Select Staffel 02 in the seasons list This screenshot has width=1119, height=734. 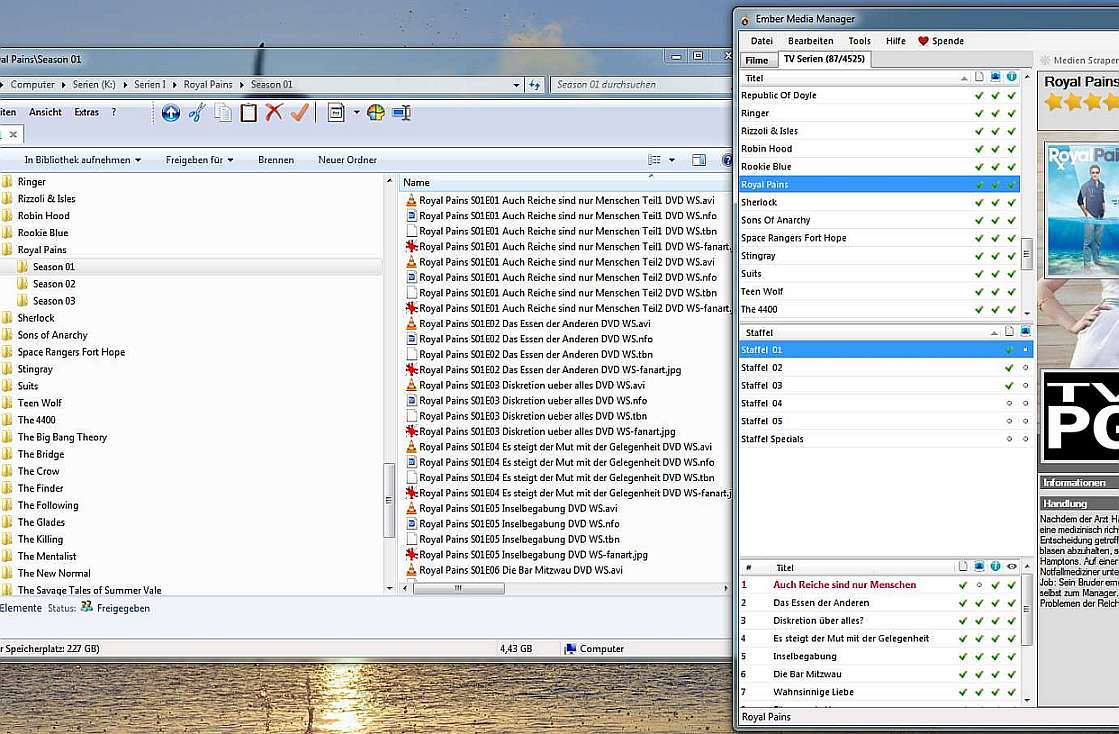tap(886, 368)
